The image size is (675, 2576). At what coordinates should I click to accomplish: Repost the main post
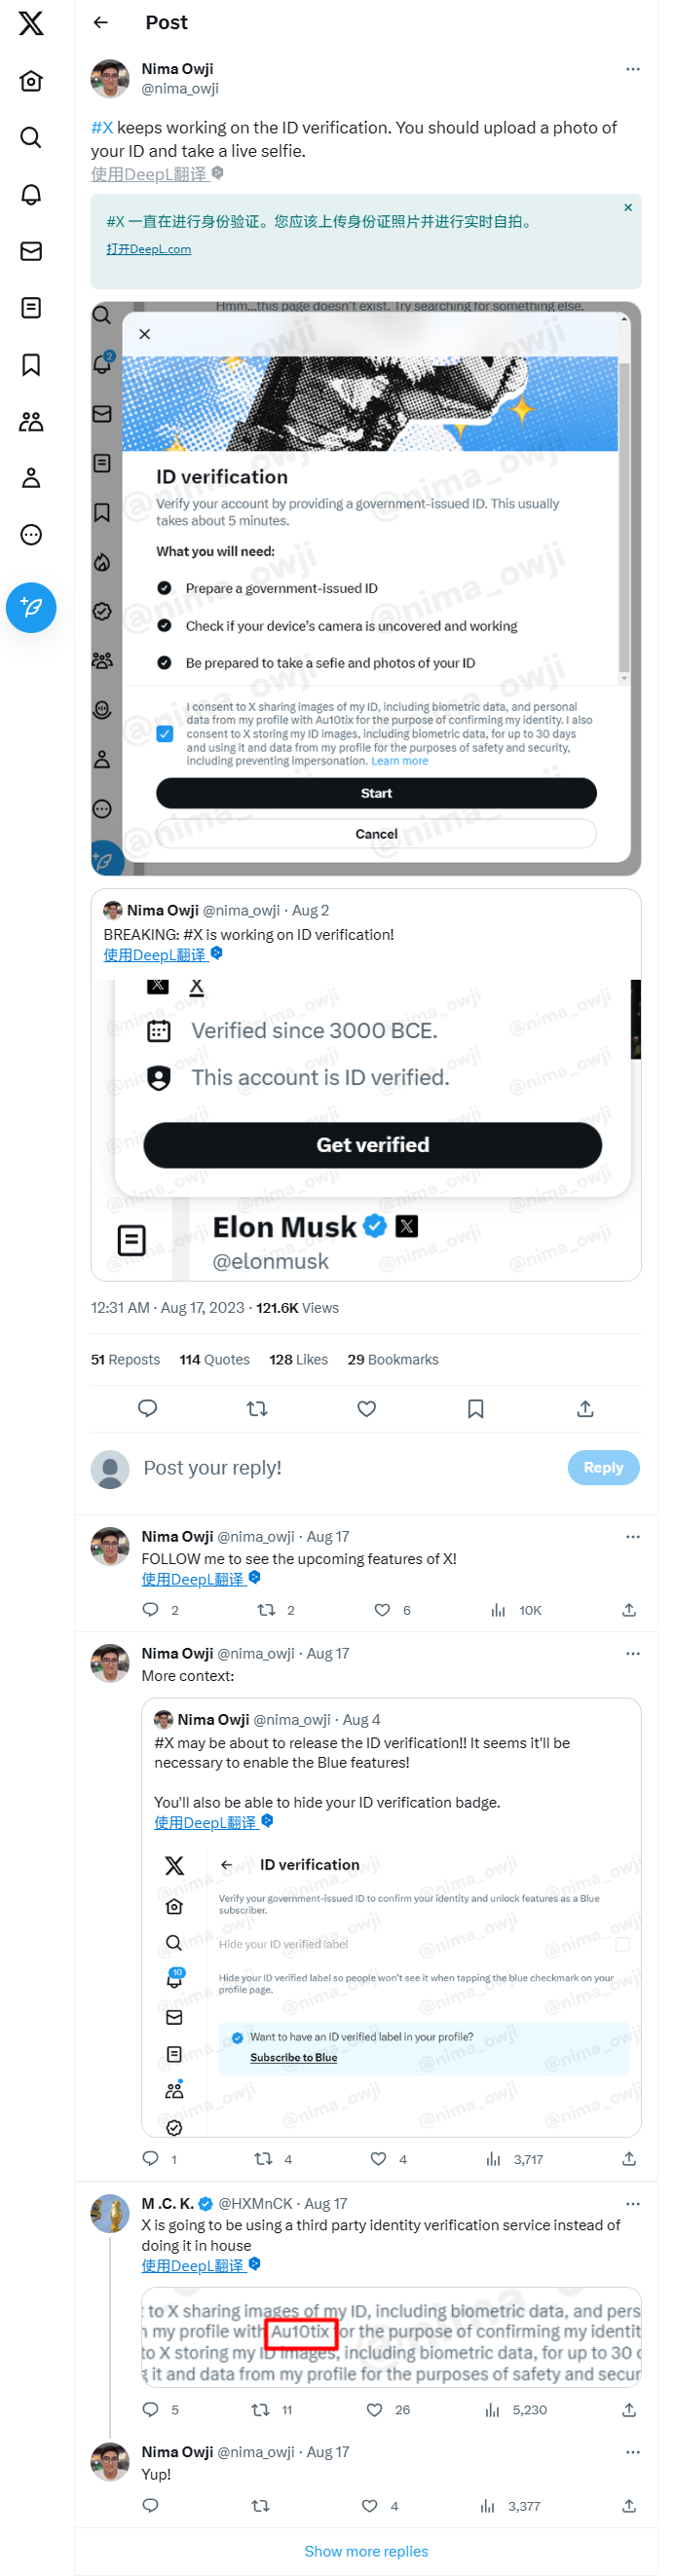click(257, 1409)
